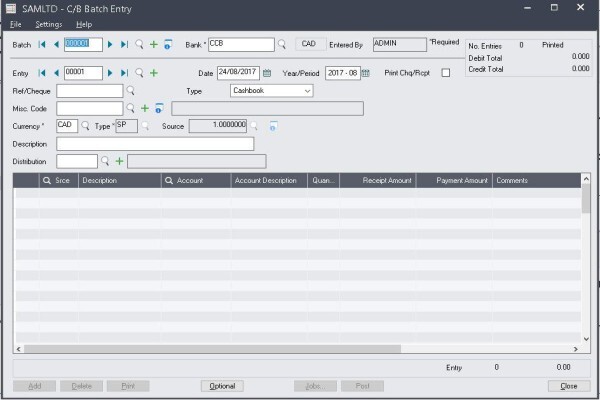The width and height of the screenshot is (600, 400).
Task: Click the Payment Amount column header
Action: (x=454, y=180)
